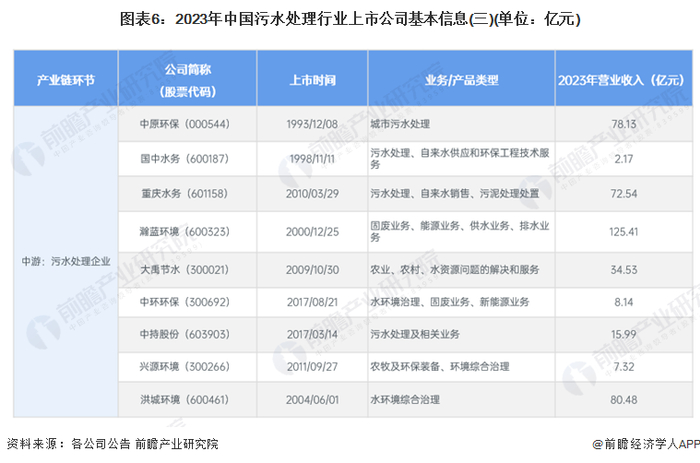Click the listing date '1993/12/08'
Viewport: 700px width, 463px height.
click(x=312, y=124)
